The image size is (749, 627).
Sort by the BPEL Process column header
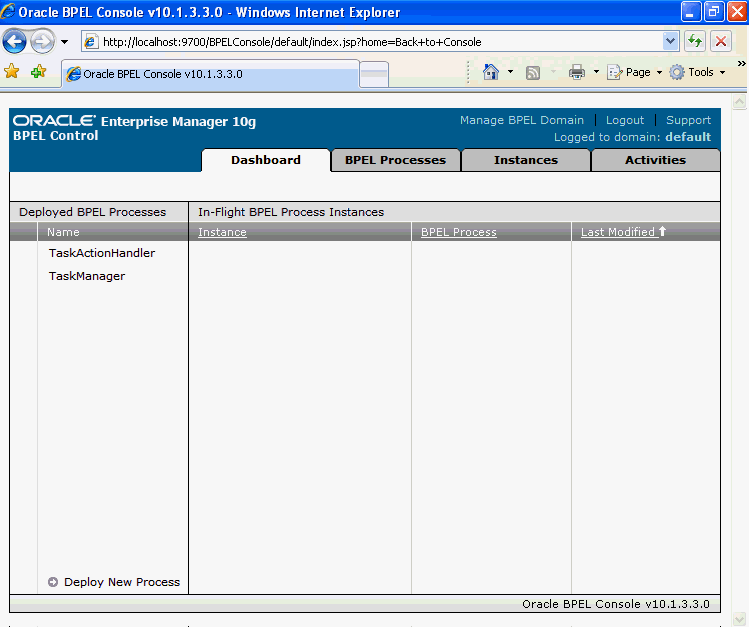point(459,232)
